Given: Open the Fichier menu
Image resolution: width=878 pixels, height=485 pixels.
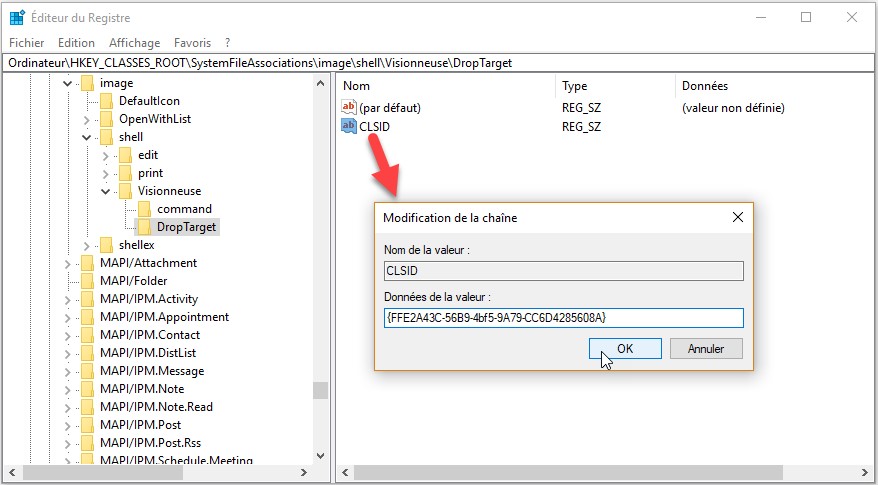Looking at the screenshot, I should [27, 43].
